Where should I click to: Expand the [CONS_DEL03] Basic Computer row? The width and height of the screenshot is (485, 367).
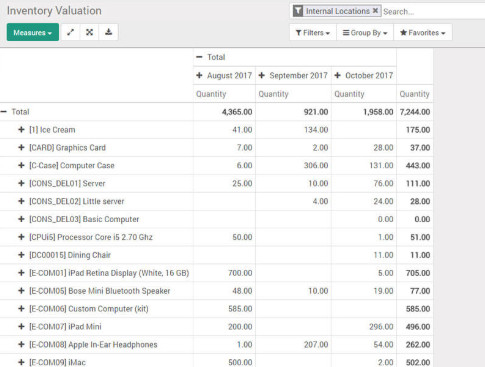click(21, 219)
